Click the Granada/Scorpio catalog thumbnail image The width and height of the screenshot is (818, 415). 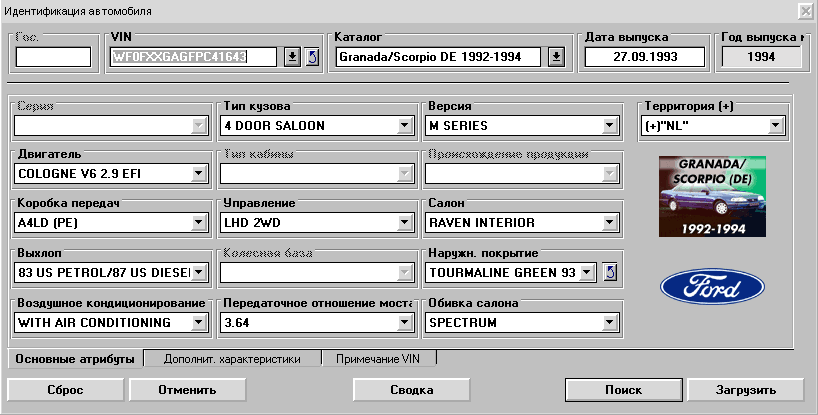[x=712, y=195]
